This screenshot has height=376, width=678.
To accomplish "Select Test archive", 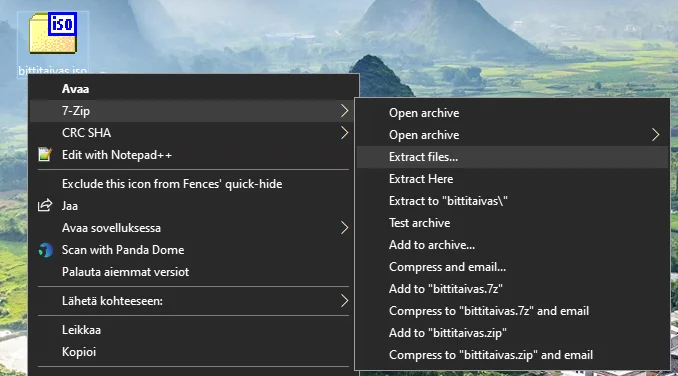I will click(x=512, y=223).
